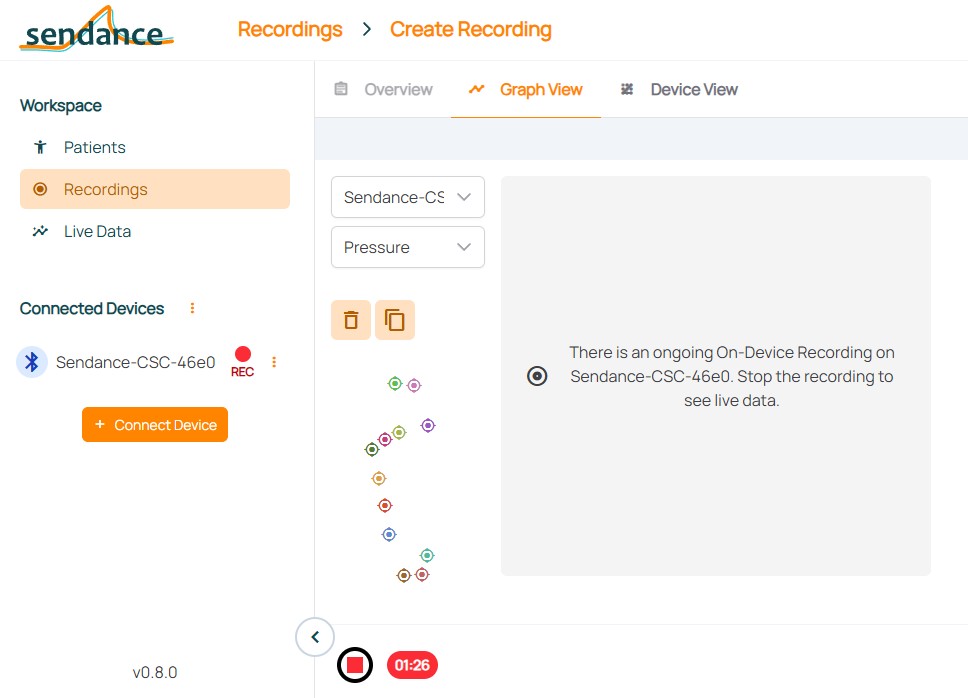Click the 01:26 recording timer

[x=412, y=665]
